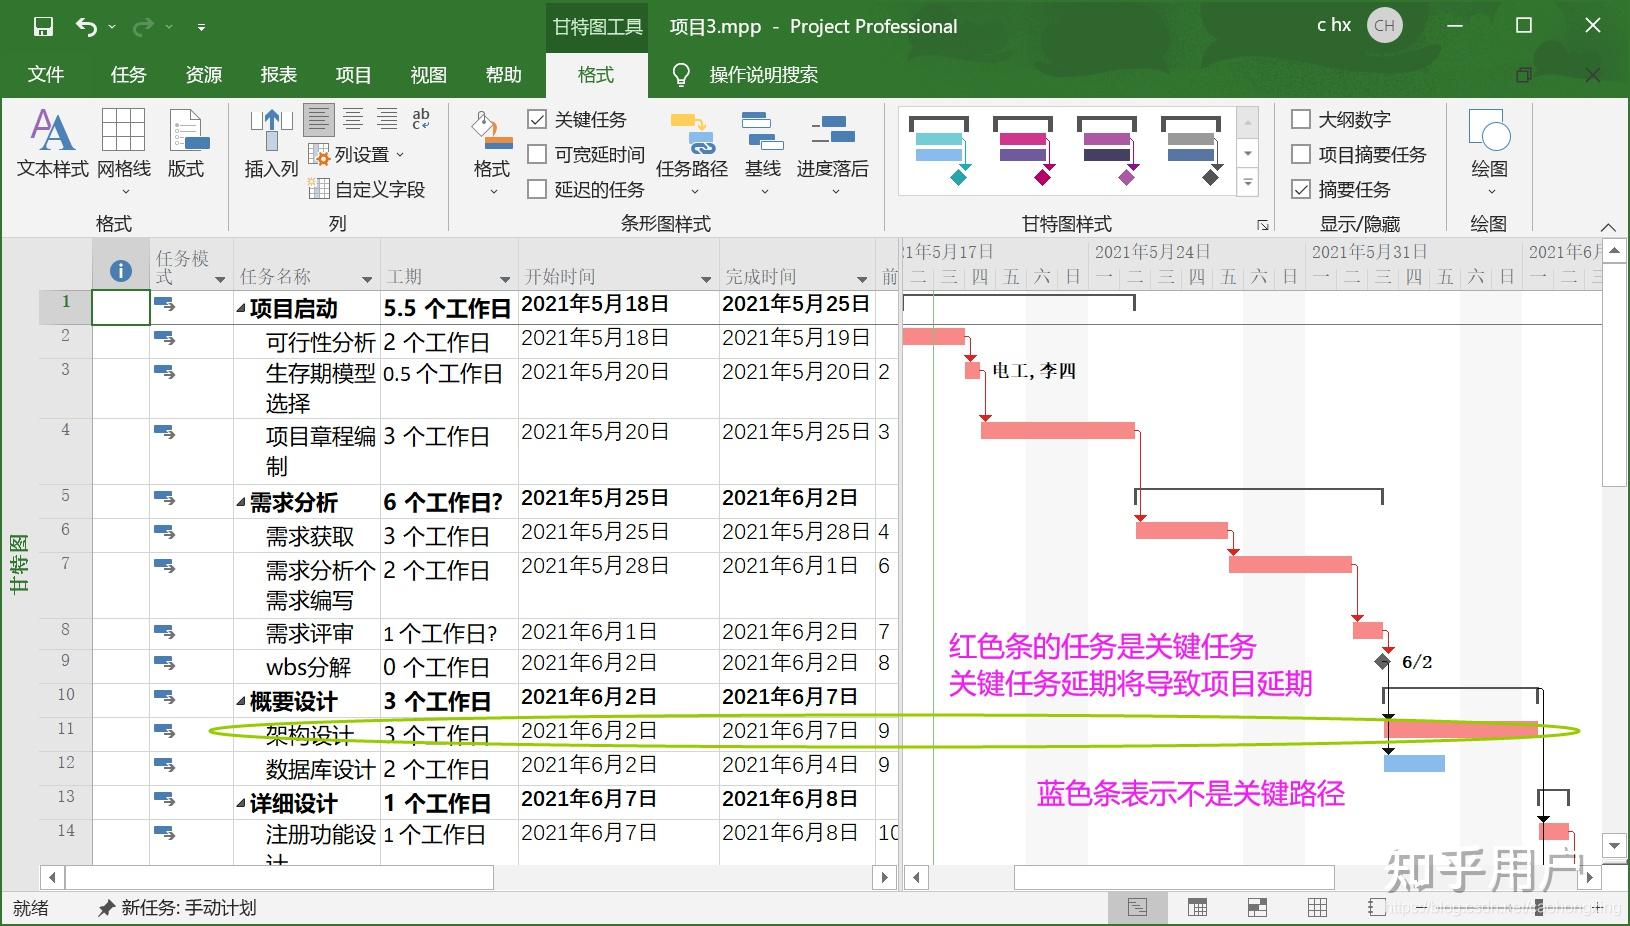Expand the Gantt chart styles gallery
The image size is (1630, 926).
1247,182
